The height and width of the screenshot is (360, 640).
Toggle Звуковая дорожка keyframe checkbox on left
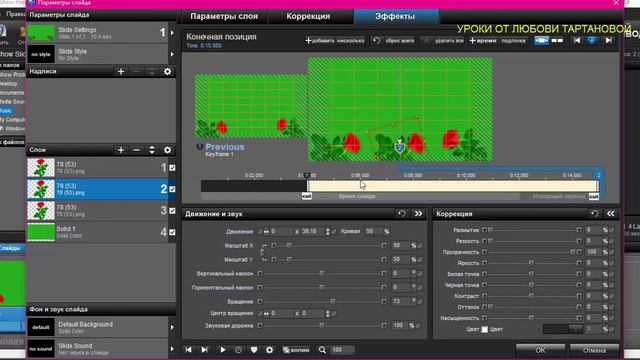click(260, 326)
